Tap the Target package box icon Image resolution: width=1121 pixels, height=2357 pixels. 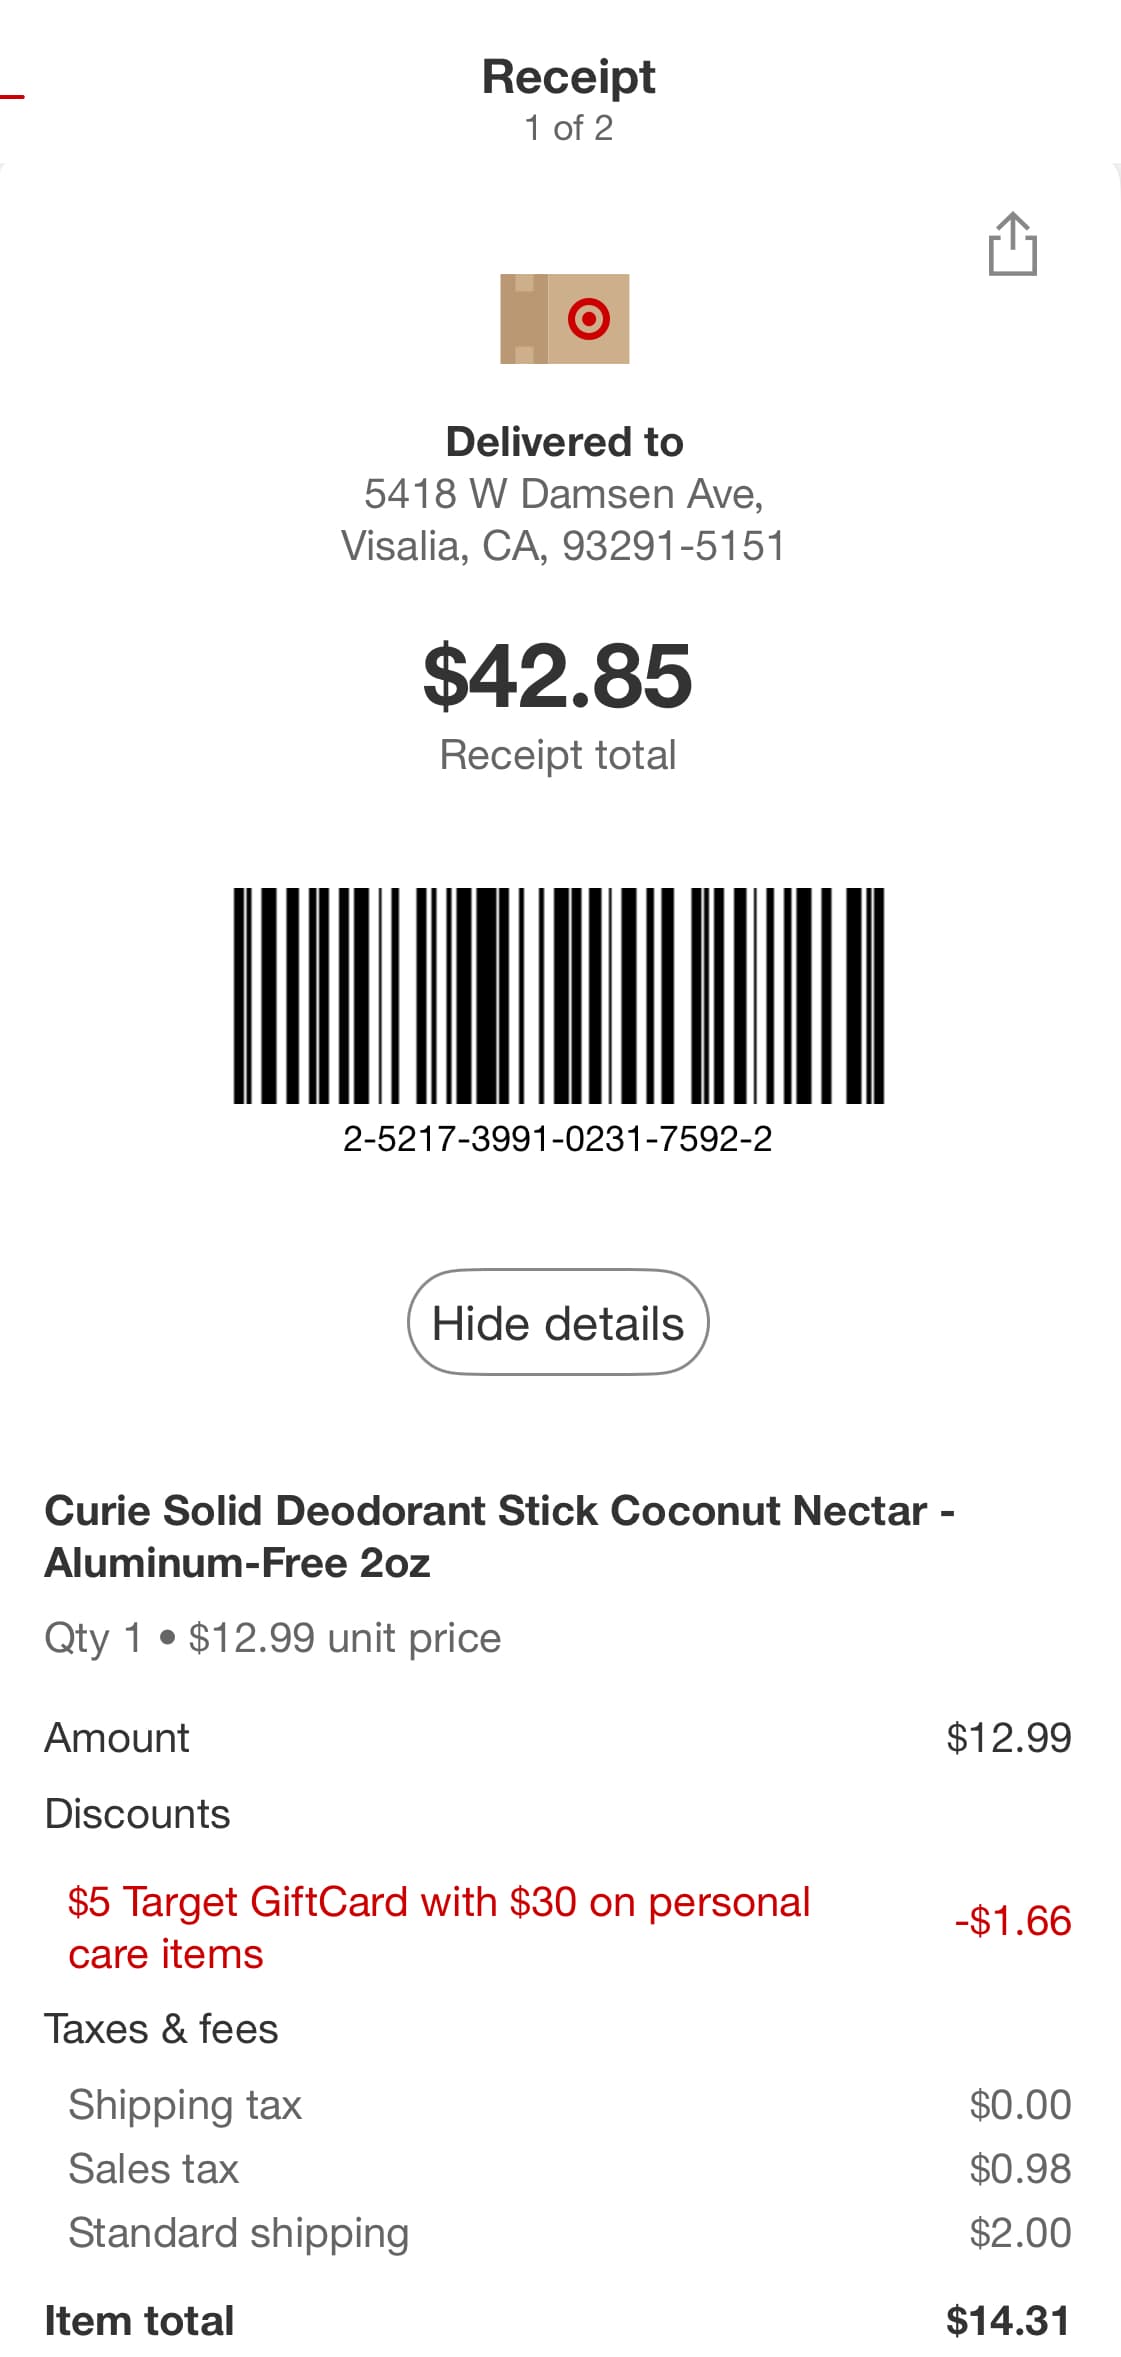click(565, 319)
